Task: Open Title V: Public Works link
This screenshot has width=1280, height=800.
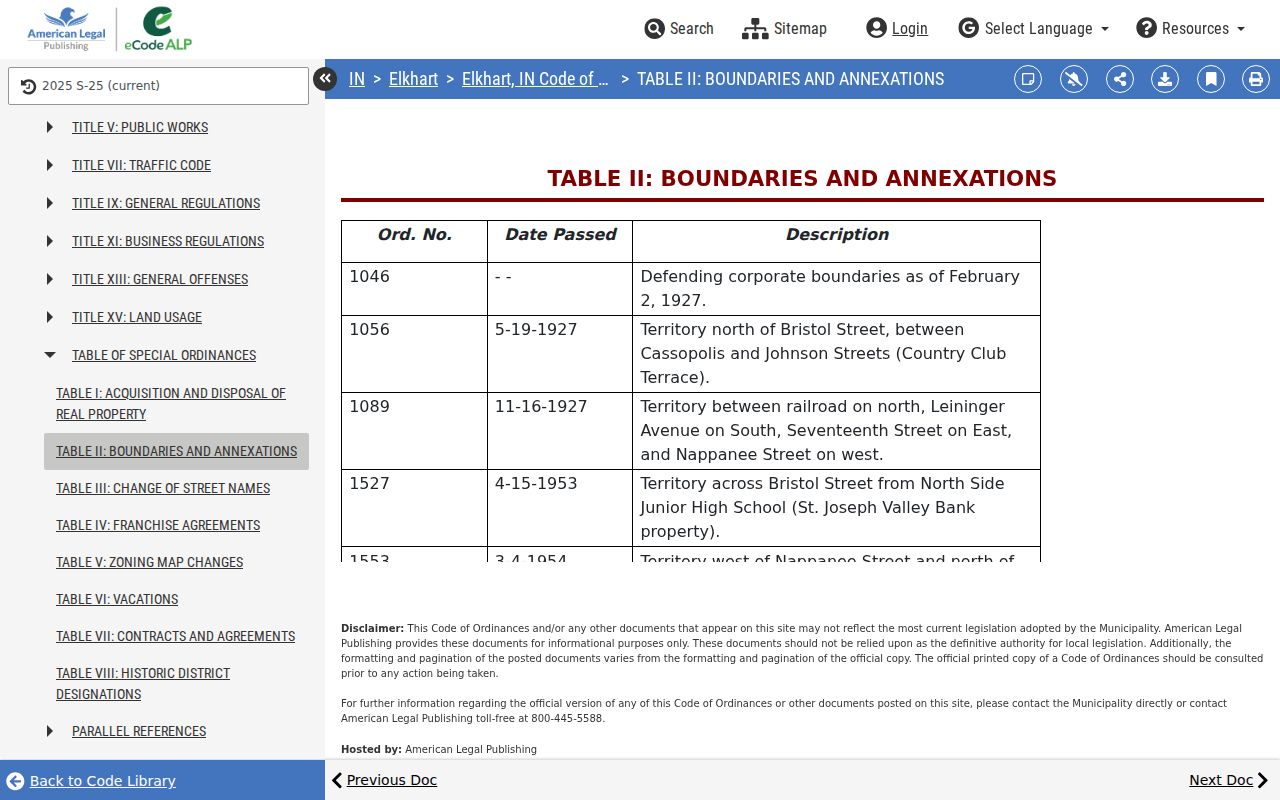Action: coord(140,127)
